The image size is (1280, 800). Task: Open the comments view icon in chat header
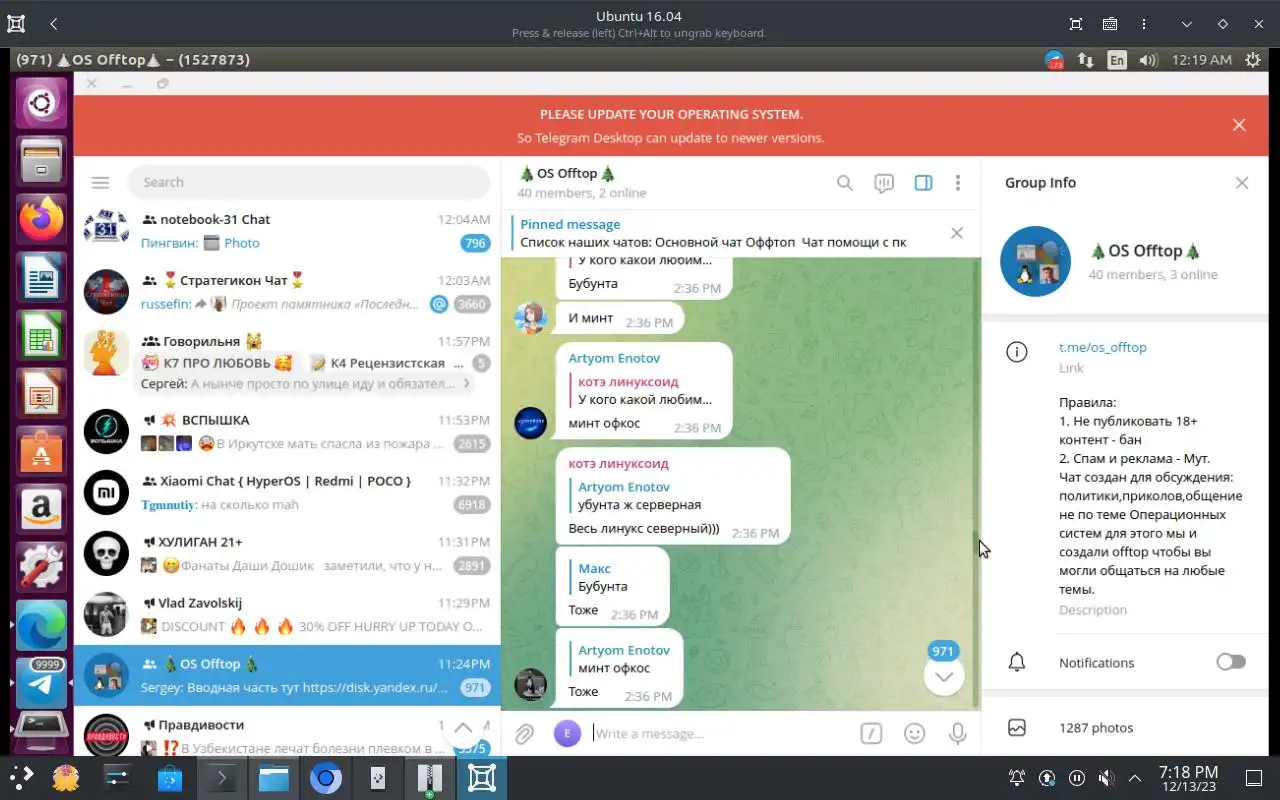[884, 183]
